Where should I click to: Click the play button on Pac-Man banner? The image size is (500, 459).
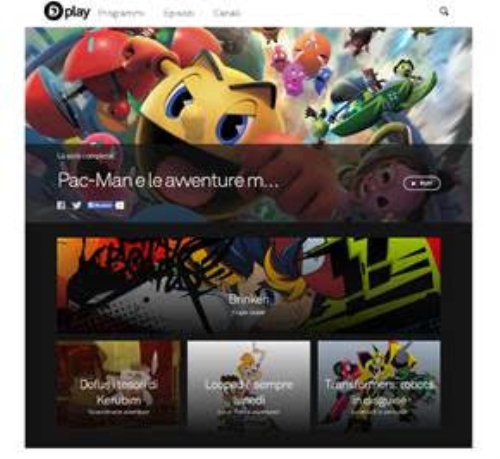tap(422, 183)
